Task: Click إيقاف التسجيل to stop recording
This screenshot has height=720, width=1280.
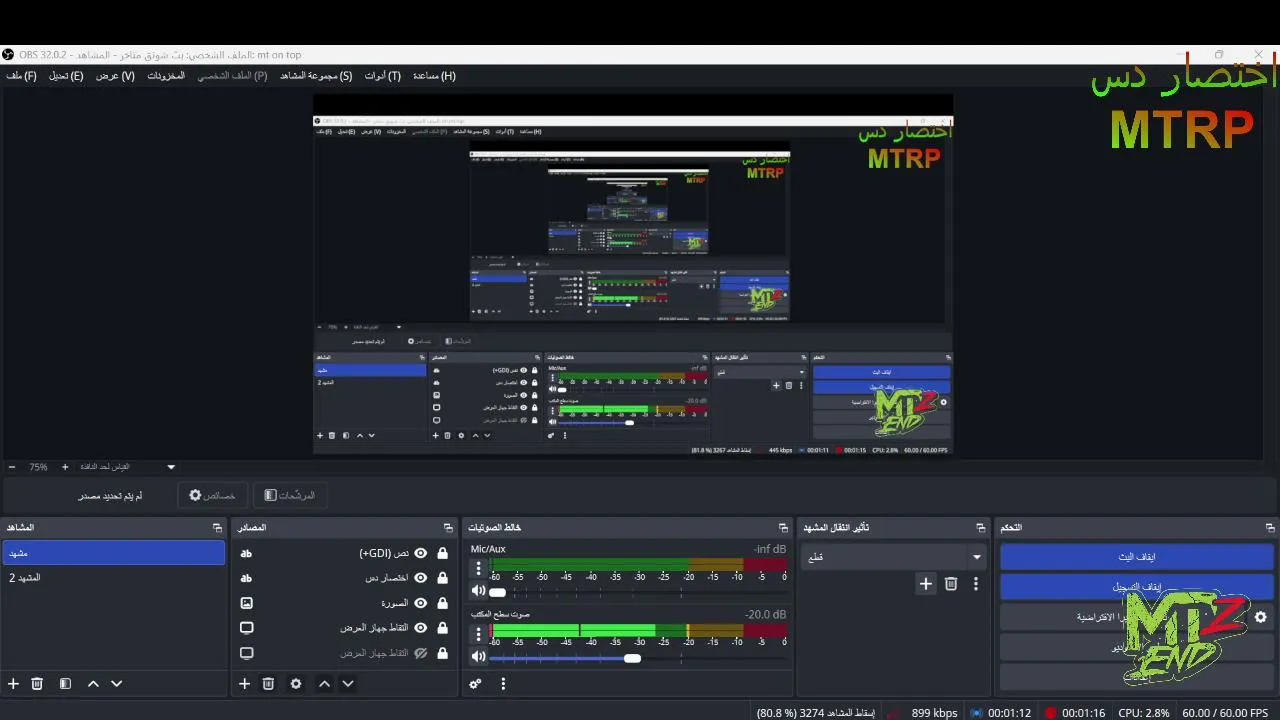Action: pos(1137,587)
